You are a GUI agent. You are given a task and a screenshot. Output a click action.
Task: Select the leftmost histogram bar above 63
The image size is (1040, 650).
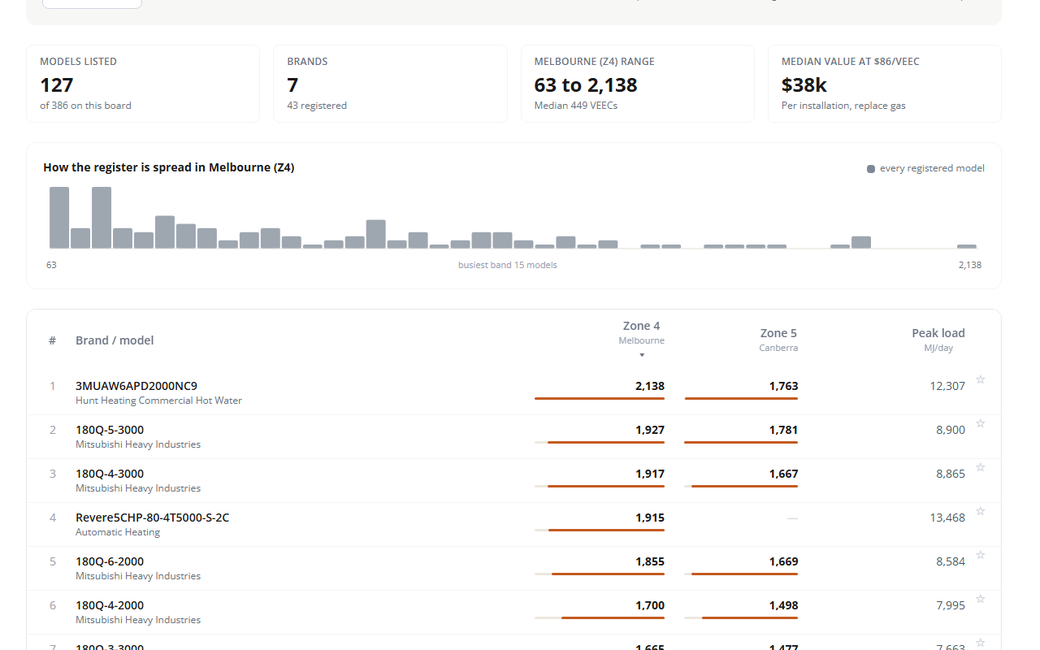coord(59,218)
